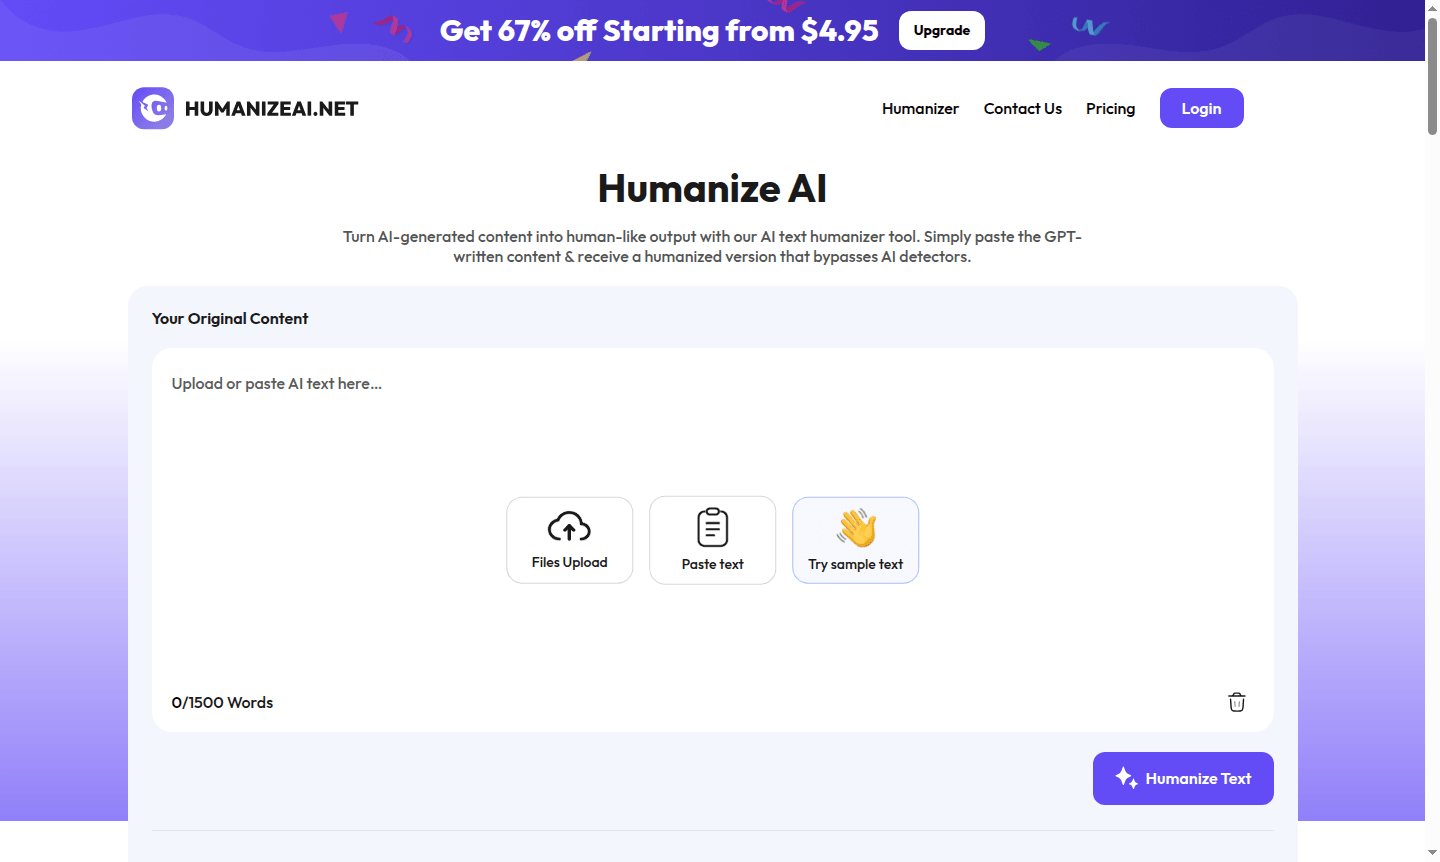Click the Paste text card
Screen dimensions: 1440x862
point(712,540)
